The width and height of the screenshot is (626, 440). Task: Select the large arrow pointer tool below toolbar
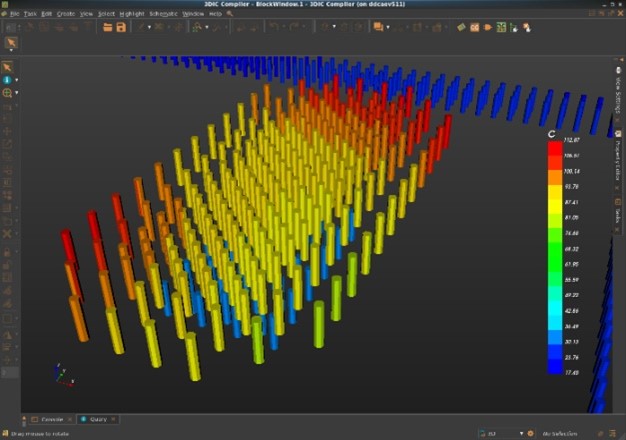tap(11, 42)
